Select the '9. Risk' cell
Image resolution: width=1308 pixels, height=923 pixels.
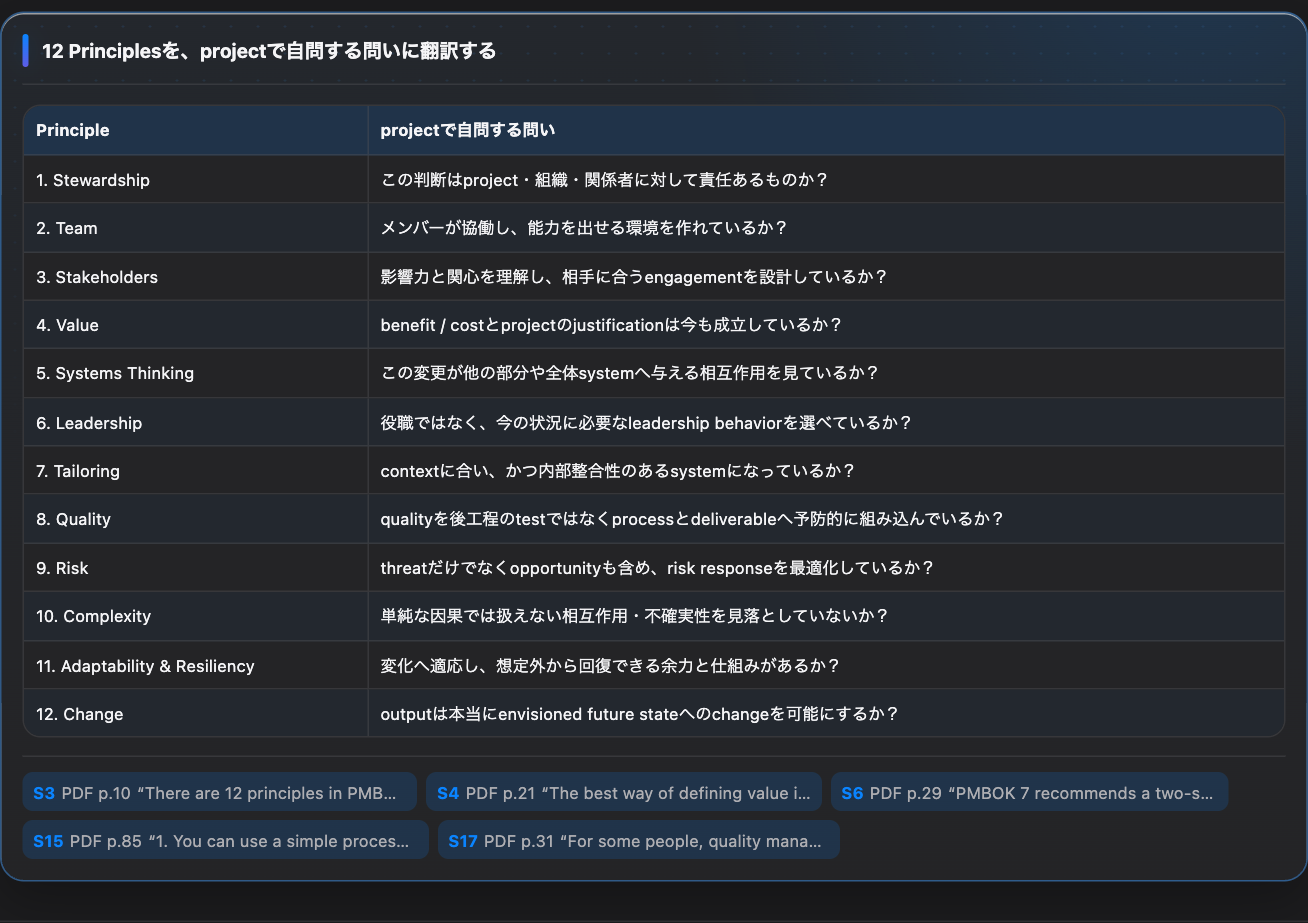point(196,568)
